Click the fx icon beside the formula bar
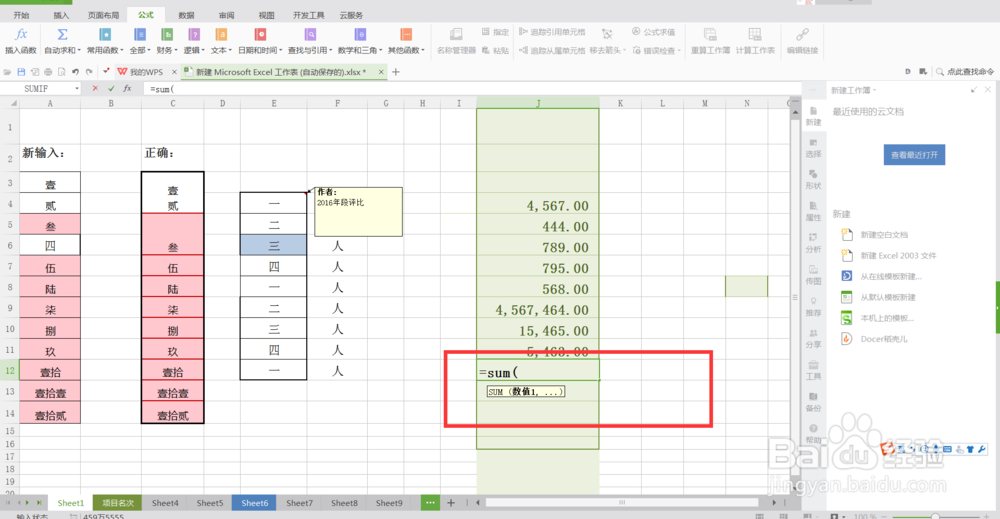The height and width of the screenshot is (519, 1000). click(x=128, y=89)
